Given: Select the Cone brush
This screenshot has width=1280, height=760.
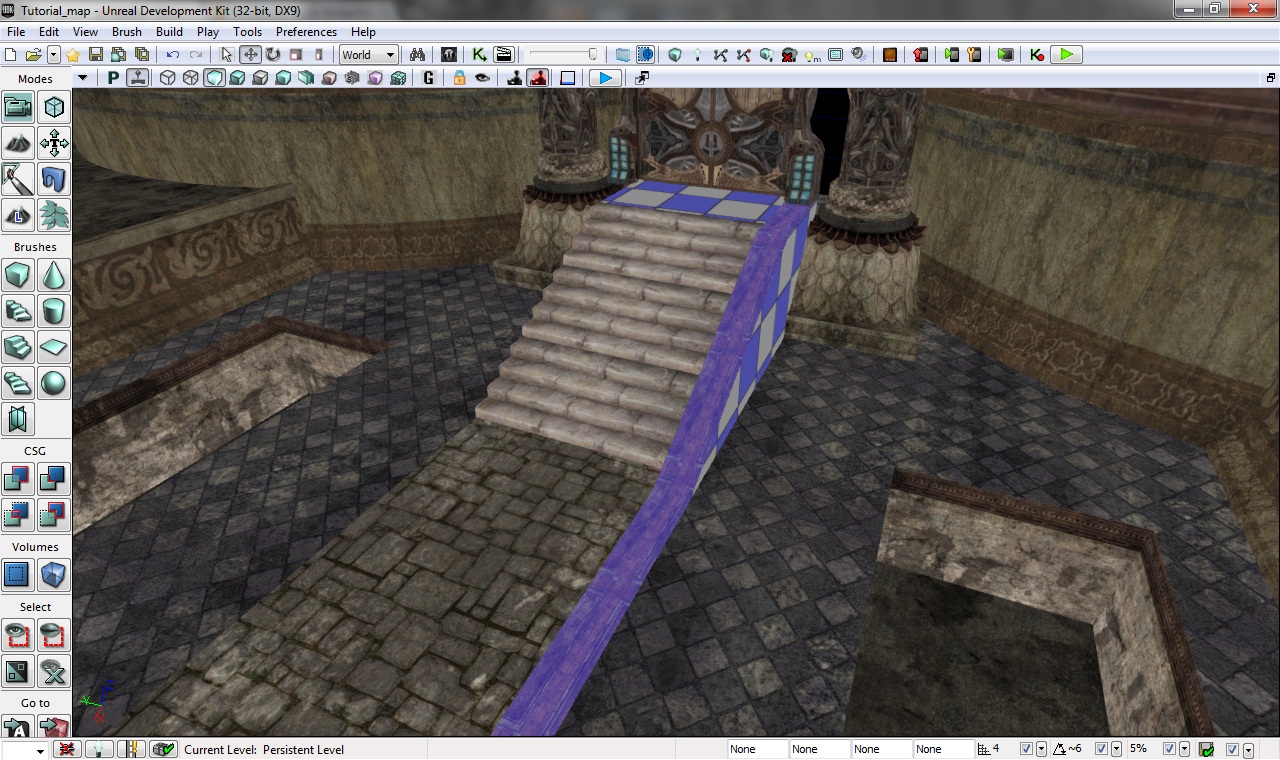Looking at the screenshot, I should pyautogui.click(x=54, y=275).
